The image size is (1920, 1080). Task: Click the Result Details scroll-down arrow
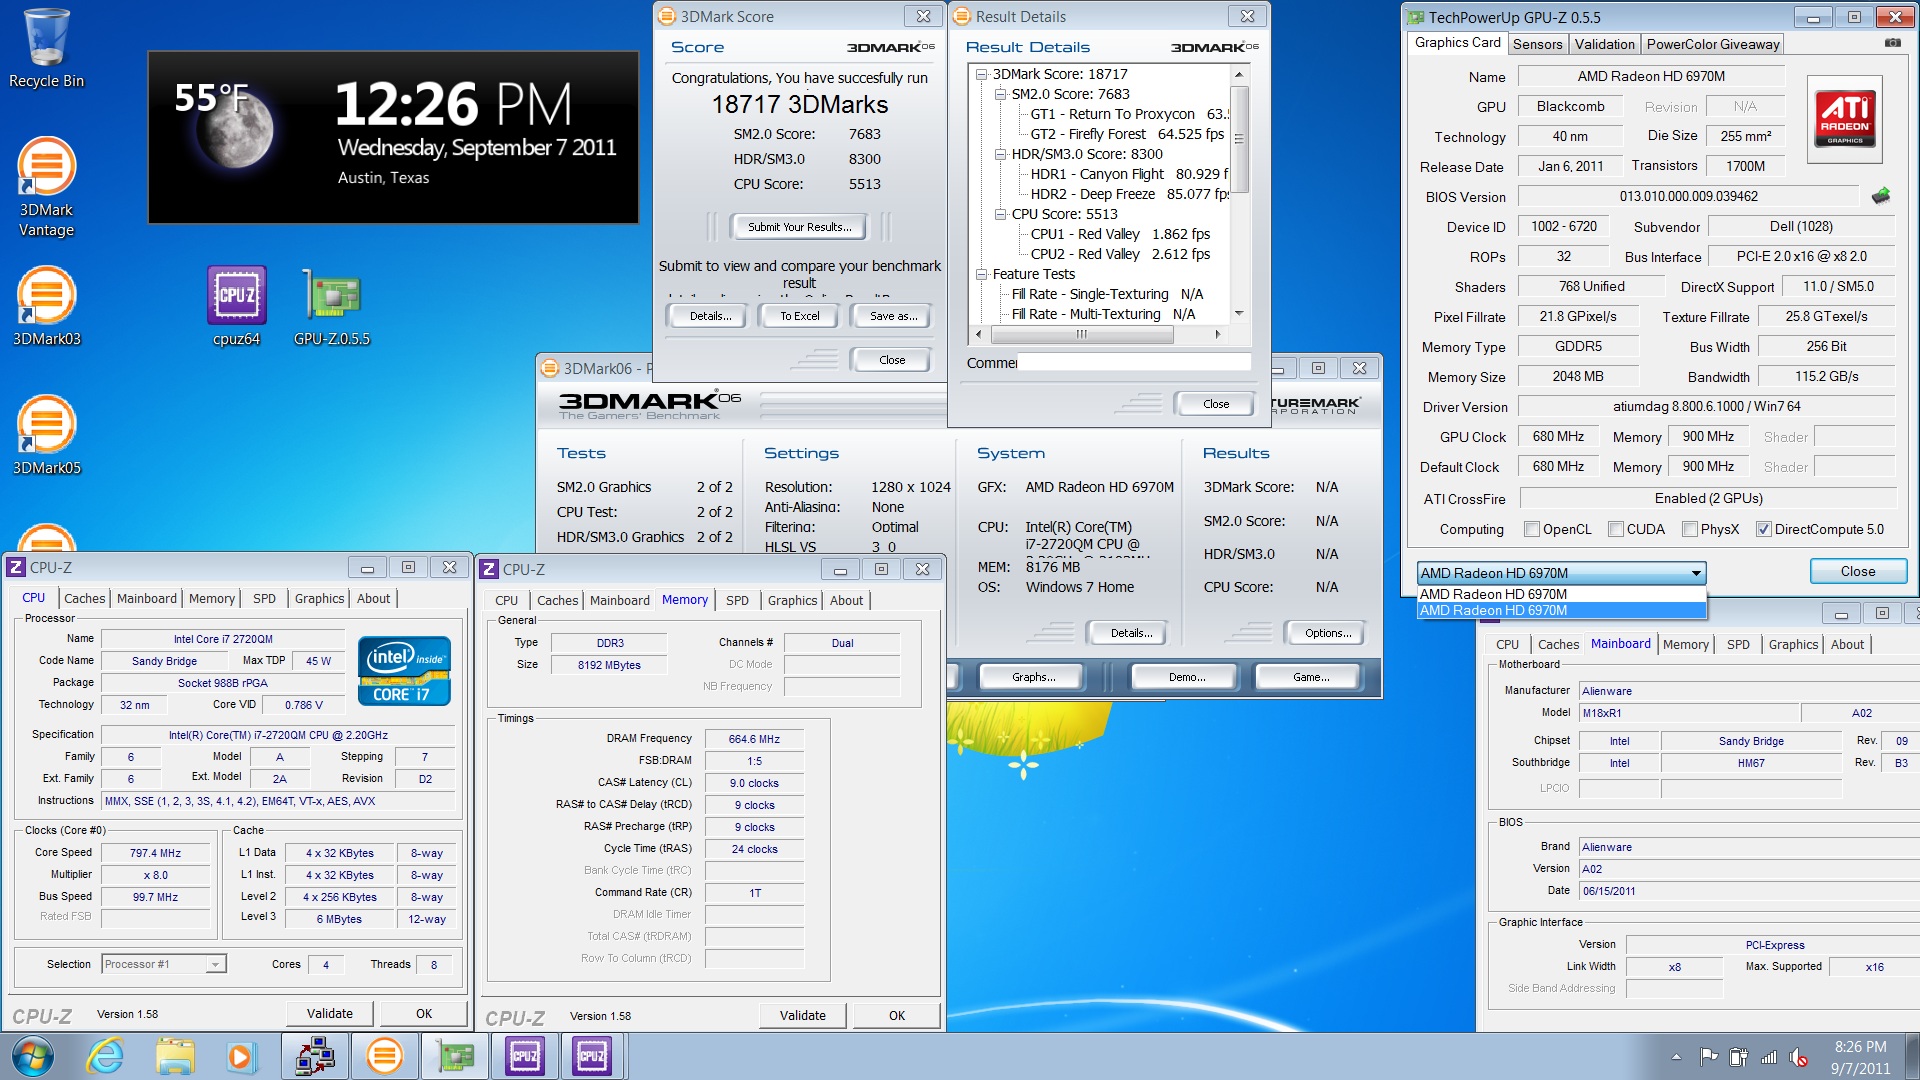click(1239, 314)
